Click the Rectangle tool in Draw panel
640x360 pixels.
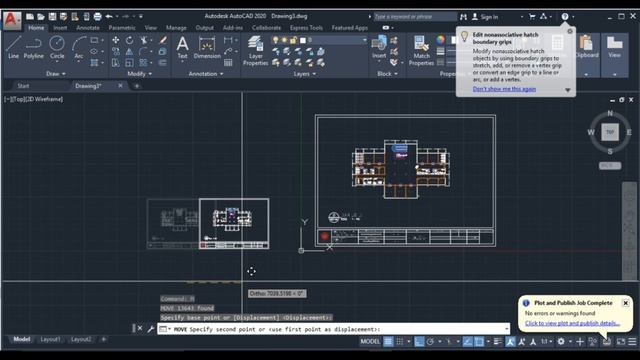tap(94, 40)
